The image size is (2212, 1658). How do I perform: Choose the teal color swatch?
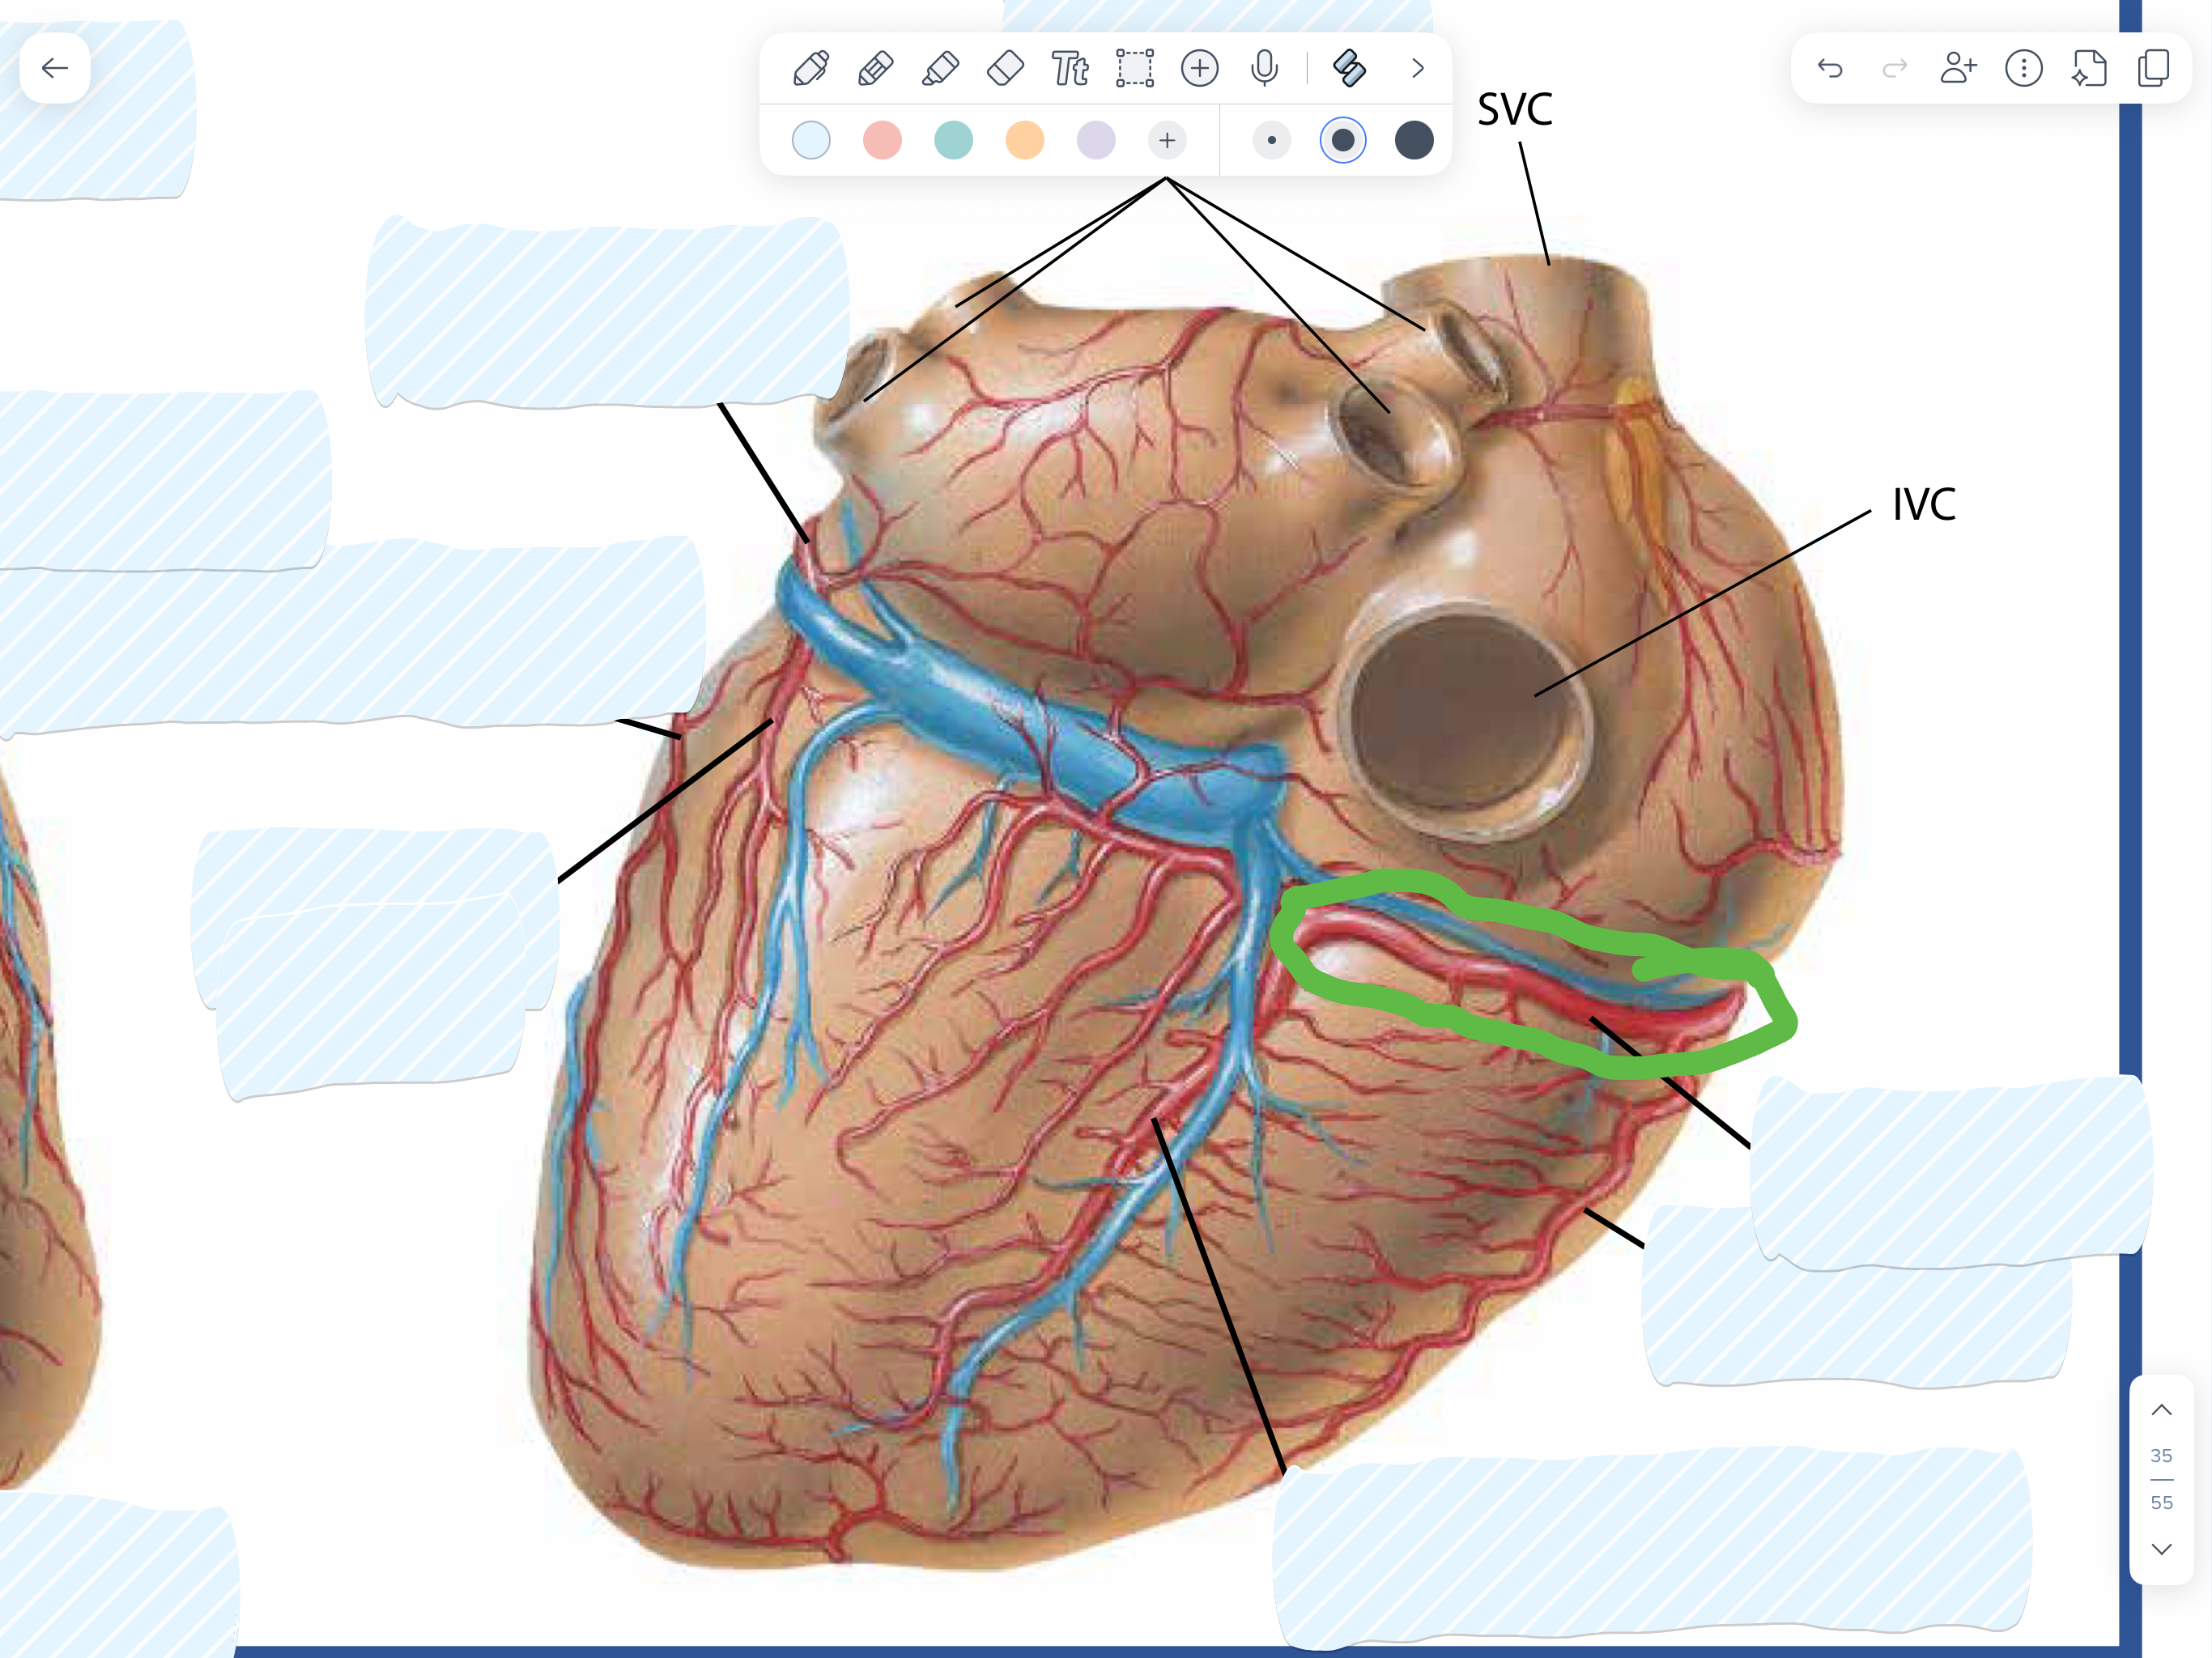(x=953, y=140)
